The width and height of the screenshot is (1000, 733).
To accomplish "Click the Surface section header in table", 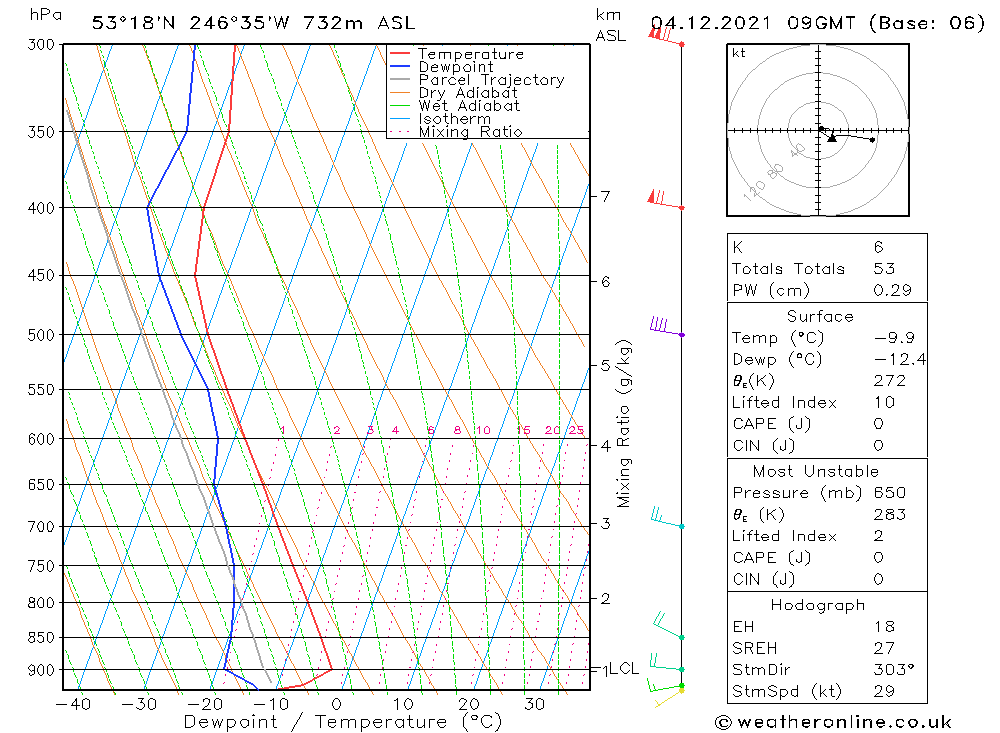I will point(820,317).
